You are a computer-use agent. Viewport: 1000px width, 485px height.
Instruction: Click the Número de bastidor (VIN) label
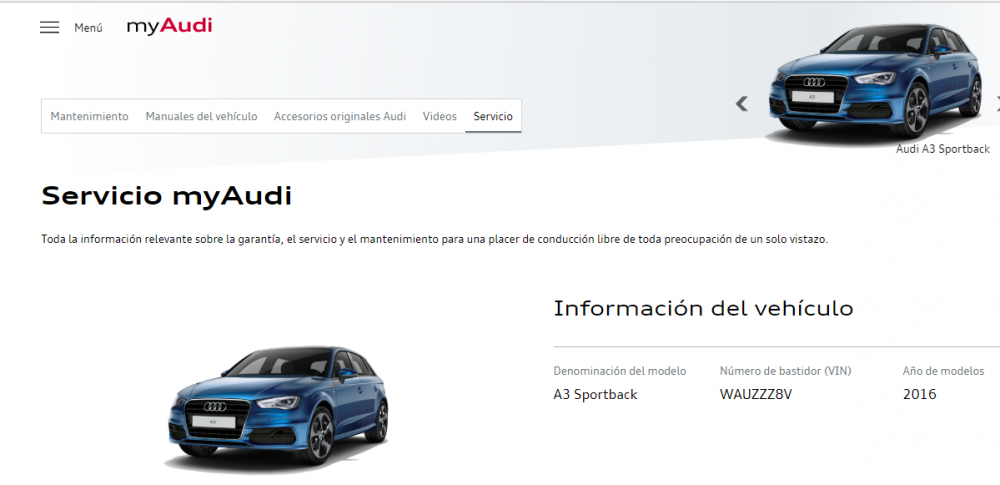pos(786,371)
